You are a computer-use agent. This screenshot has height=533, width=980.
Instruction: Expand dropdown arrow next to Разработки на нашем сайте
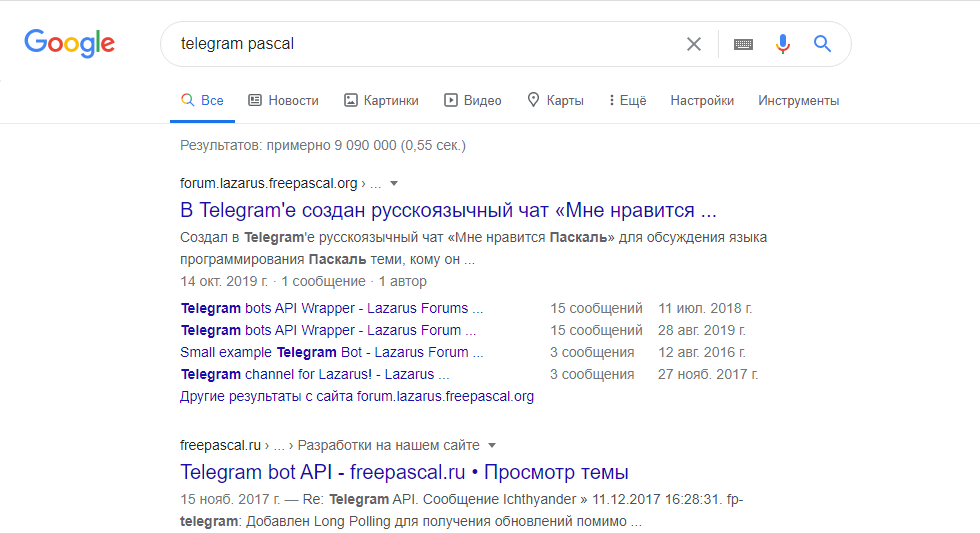pyautogui.click(x=492, y=446)
